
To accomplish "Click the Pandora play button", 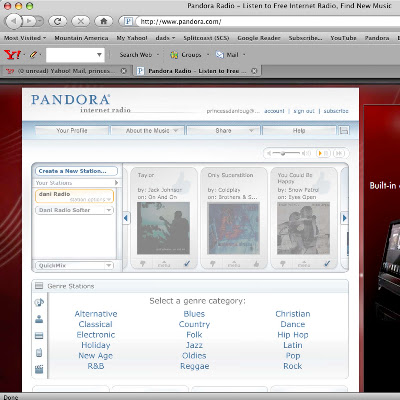I will pyautogui.click(x=320, y=153).
